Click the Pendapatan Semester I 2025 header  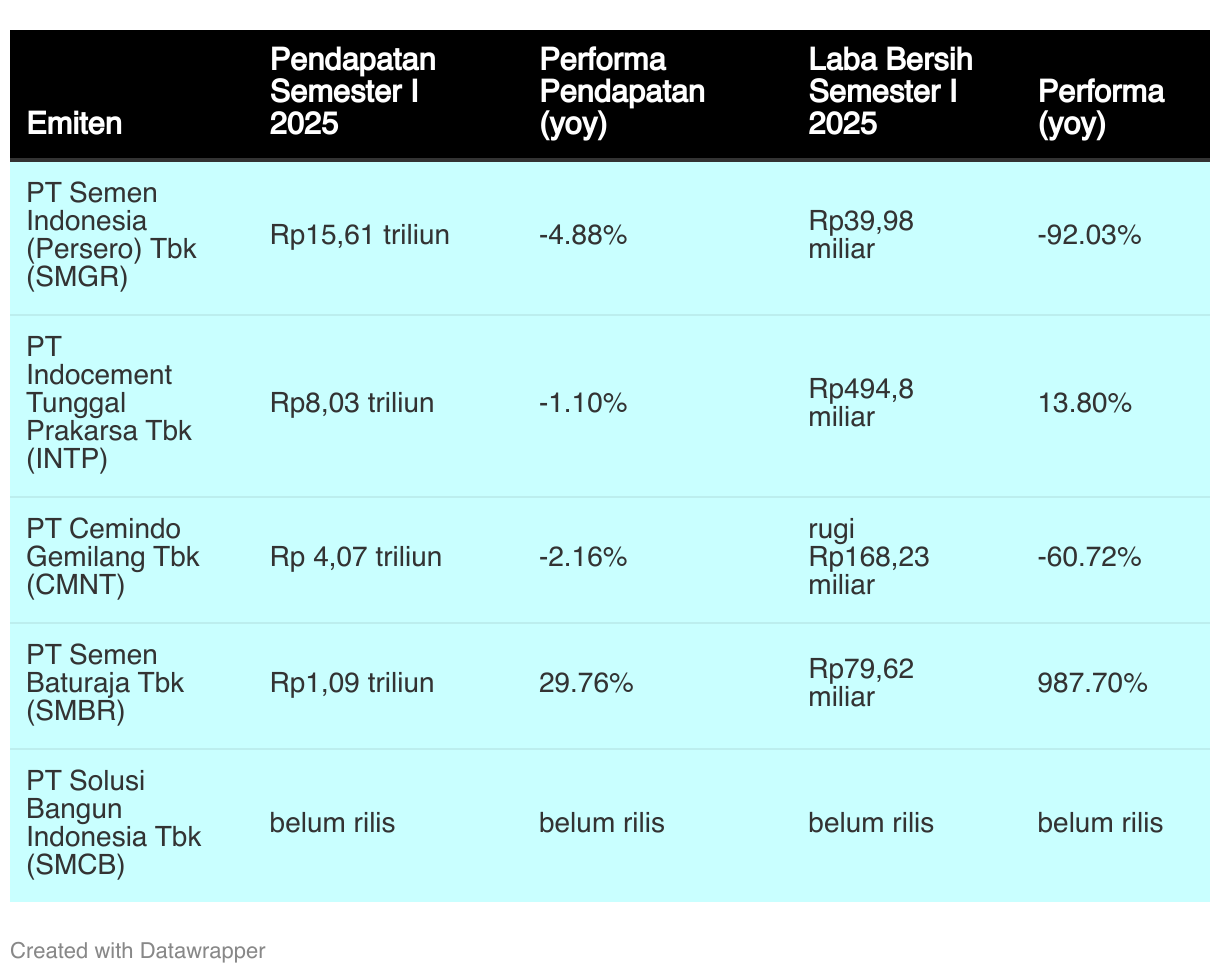click(x=353, y=92)
